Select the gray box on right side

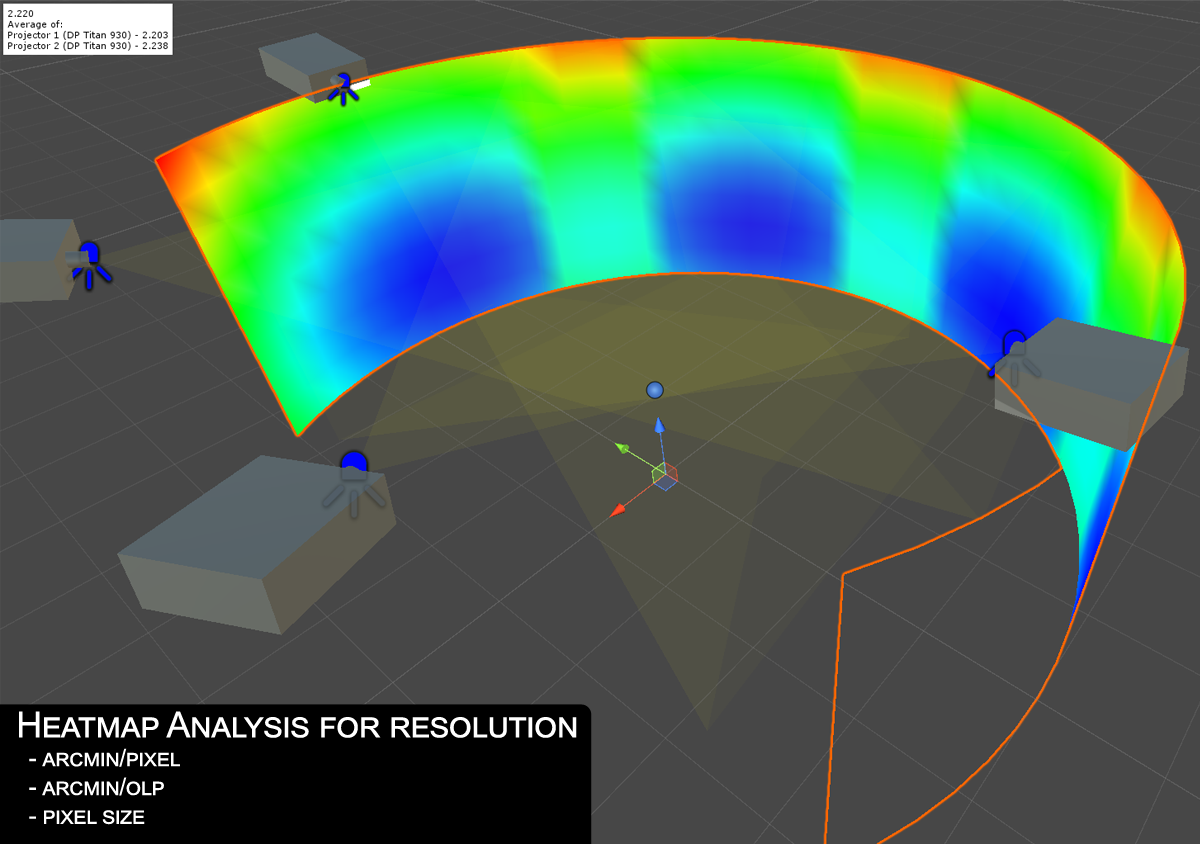click(1091, 381)
